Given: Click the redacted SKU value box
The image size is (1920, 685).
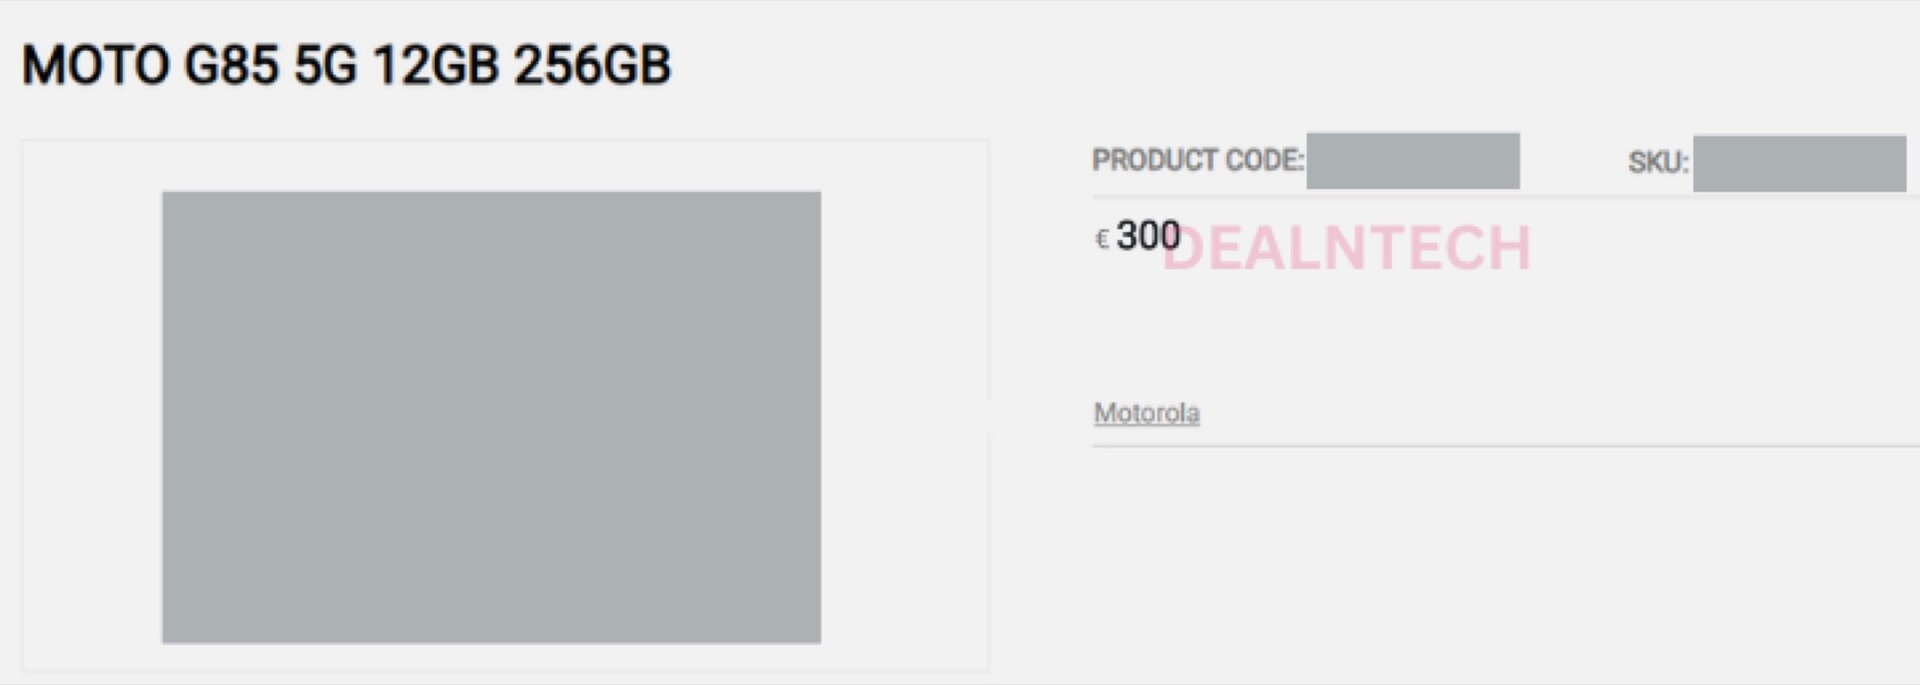Looking at the screenshot, I should pyautogui.click(x=1799, y=163).
